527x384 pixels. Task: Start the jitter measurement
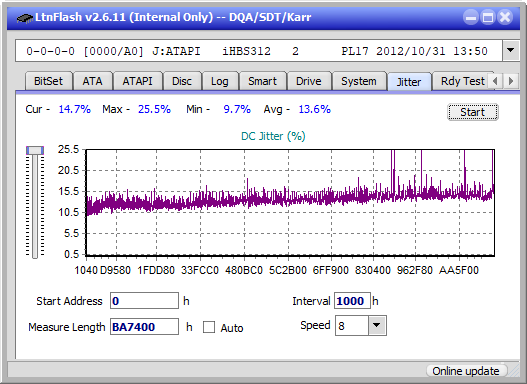coord(473,112)
